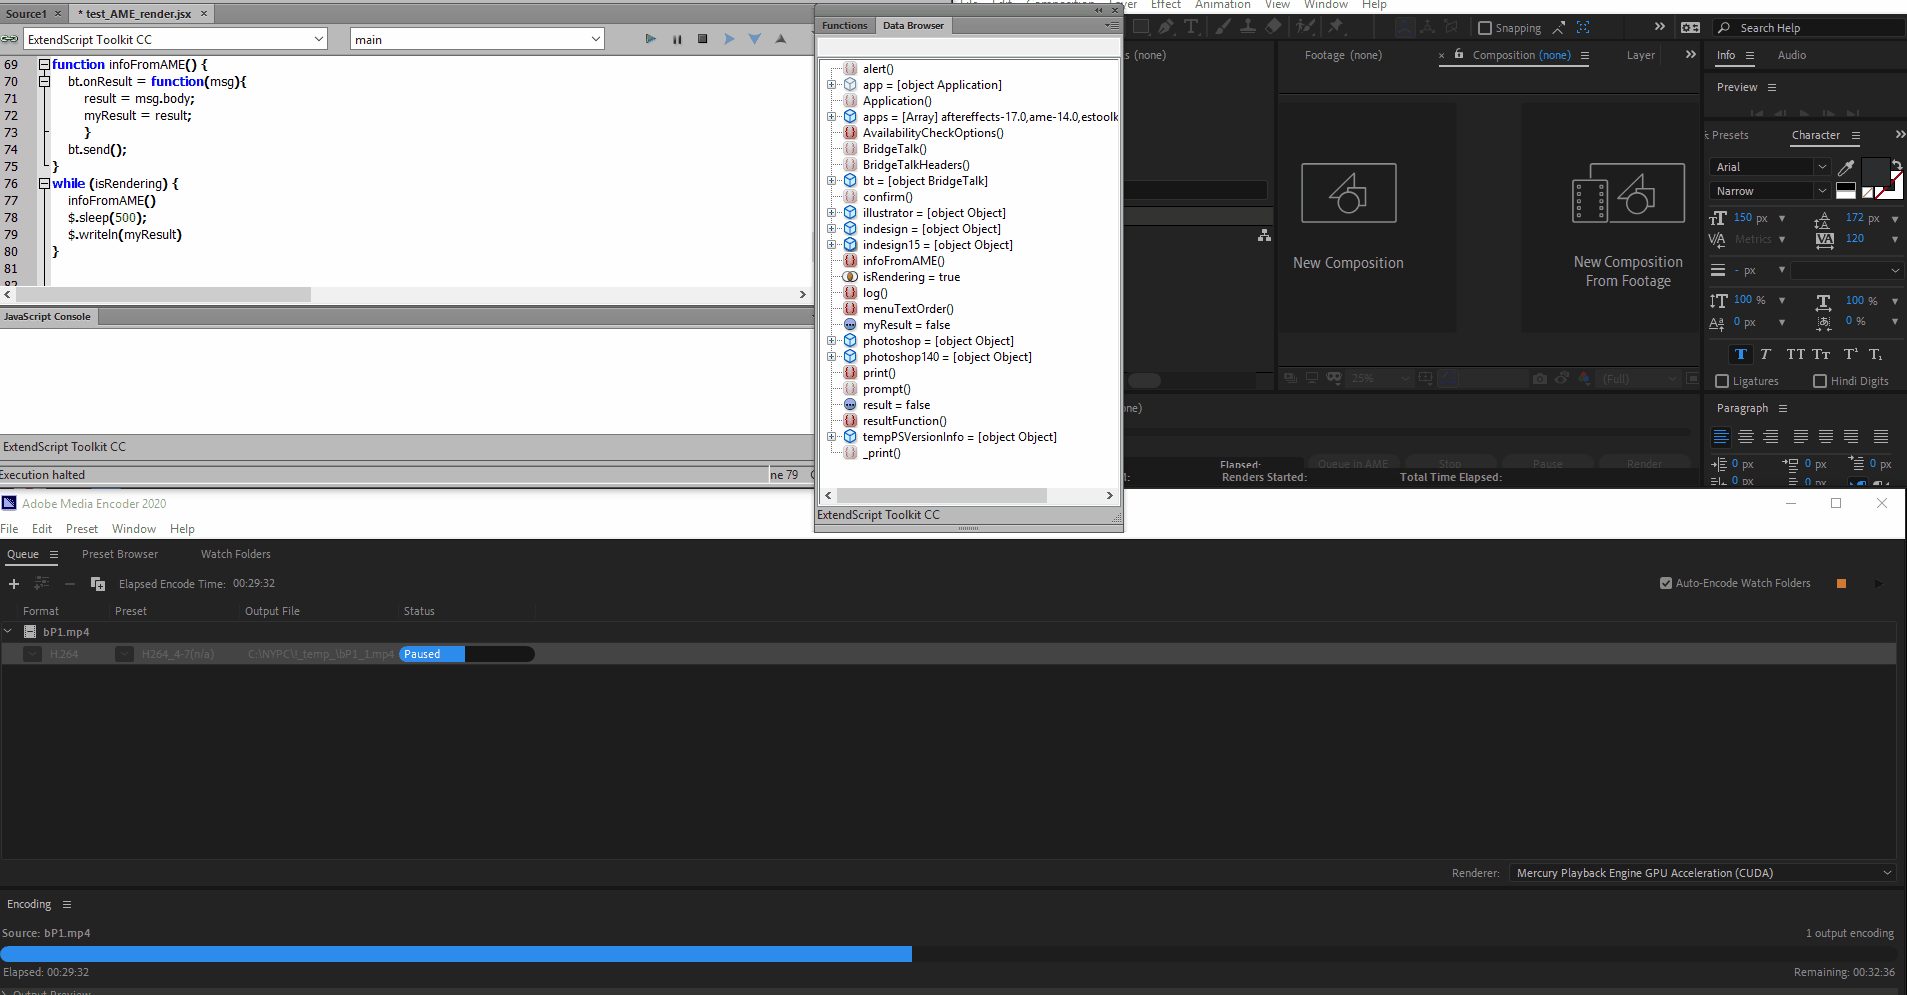Viewport: 1907px width, 995px height.
Task: Open the Watch Folders tab
Action: [x=236, y=554]
